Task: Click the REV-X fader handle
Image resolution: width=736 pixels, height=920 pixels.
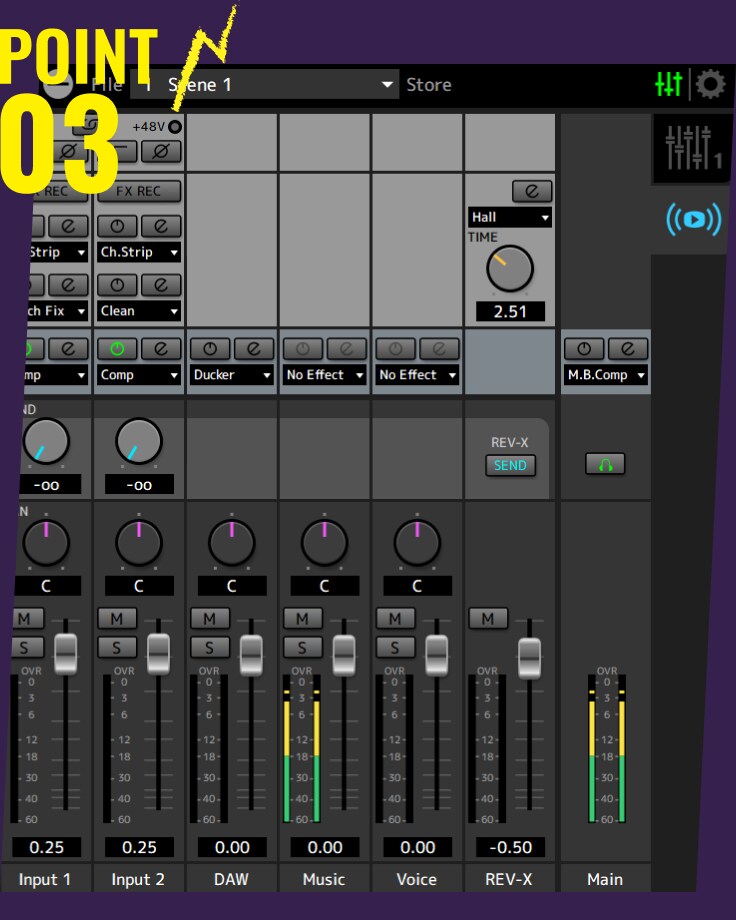Action: click(x=529, y=659)
